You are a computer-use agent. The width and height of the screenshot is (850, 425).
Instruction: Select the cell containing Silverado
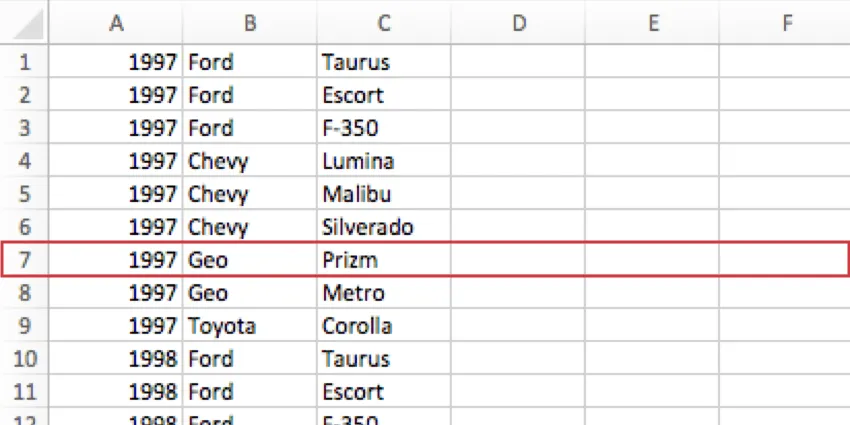pos(383,227)
